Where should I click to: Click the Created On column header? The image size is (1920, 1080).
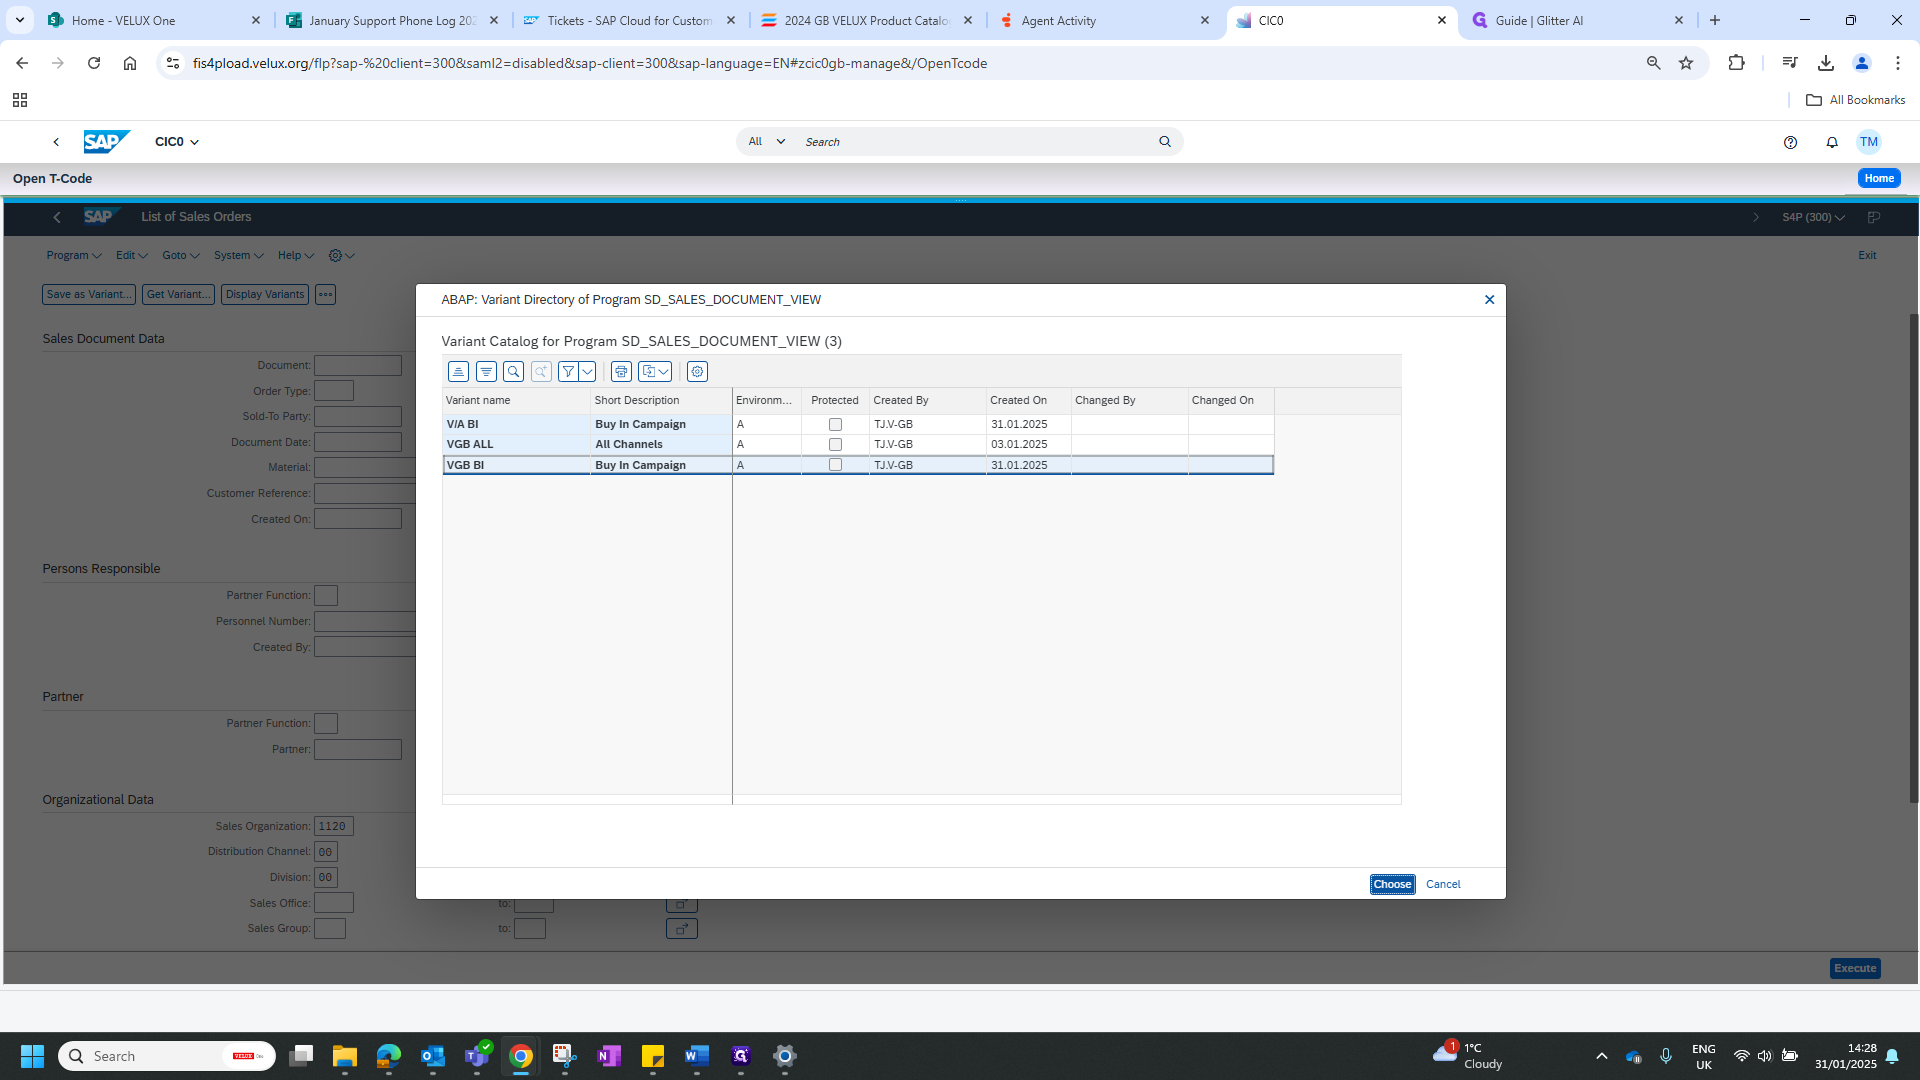click(1028, 400)
